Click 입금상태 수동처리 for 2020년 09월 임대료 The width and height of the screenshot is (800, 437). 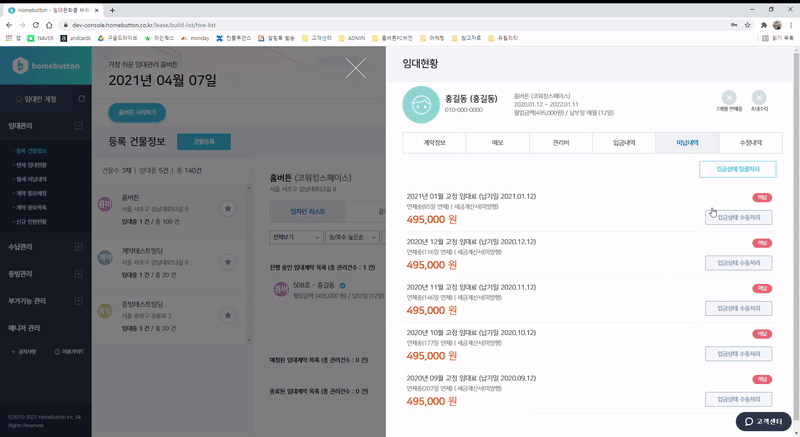tap(738, 399)
